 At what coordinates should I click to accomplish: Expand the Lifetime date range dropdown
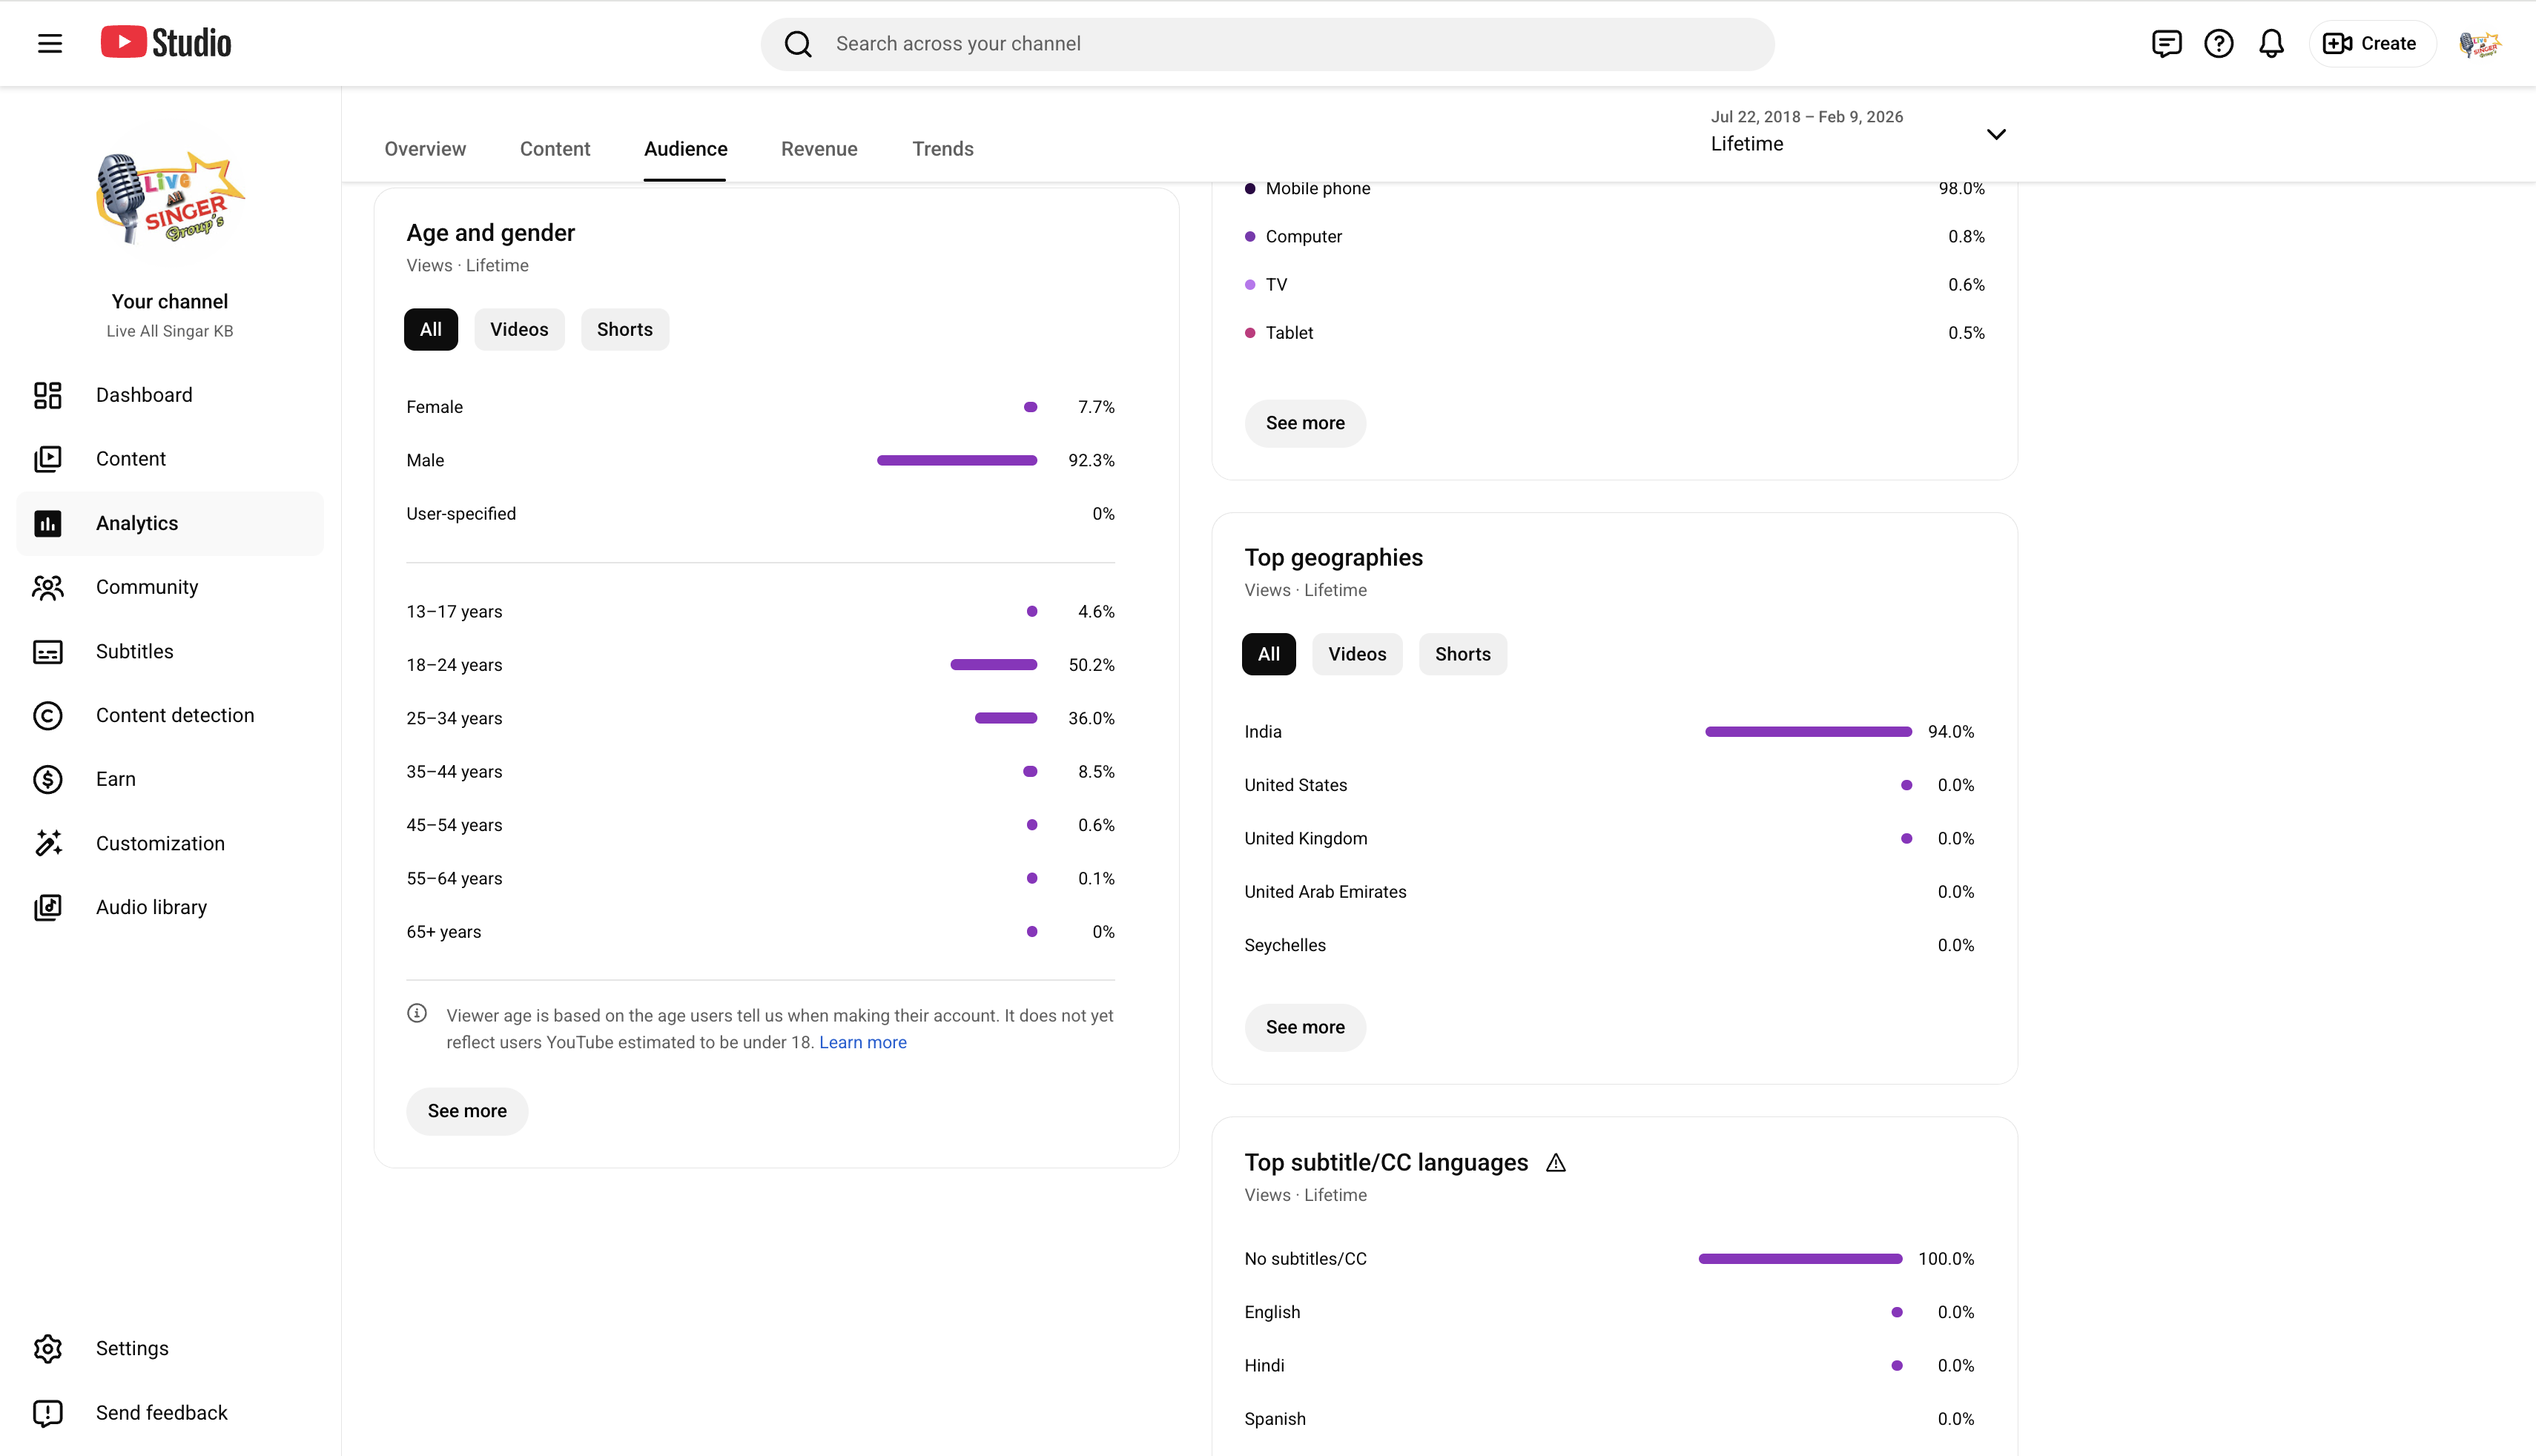pyautogui.click(x=1858, y=134)
